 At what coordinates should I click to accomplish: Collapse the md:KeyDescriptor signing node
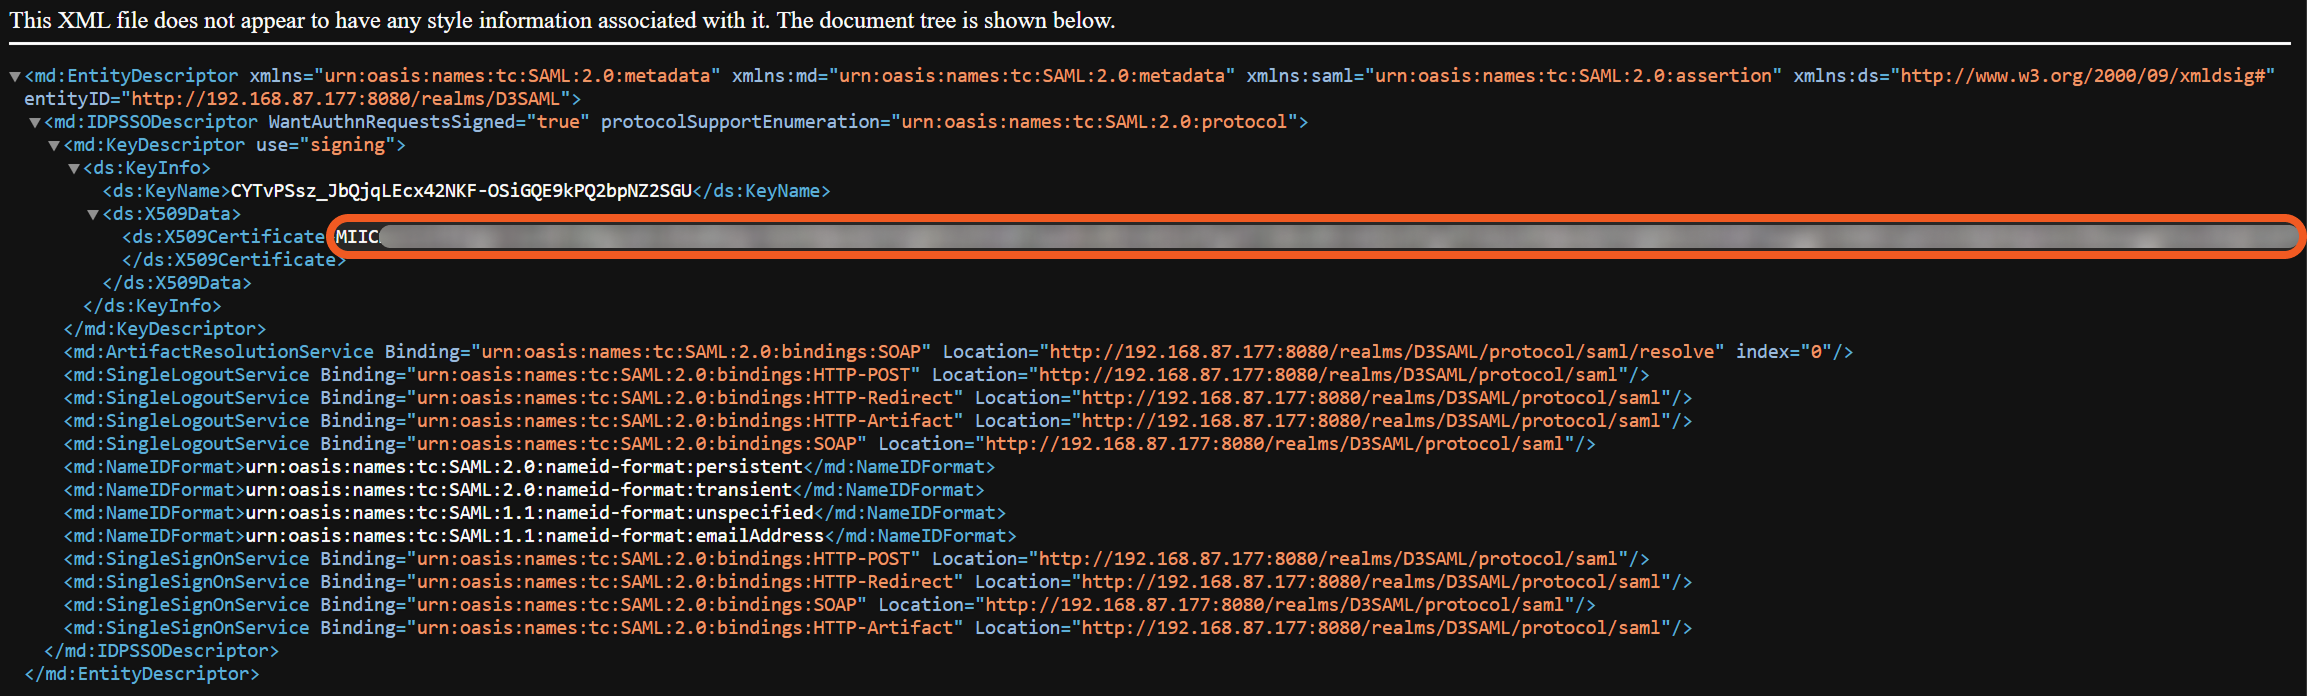pyautogui.click(x=54, y=145)
